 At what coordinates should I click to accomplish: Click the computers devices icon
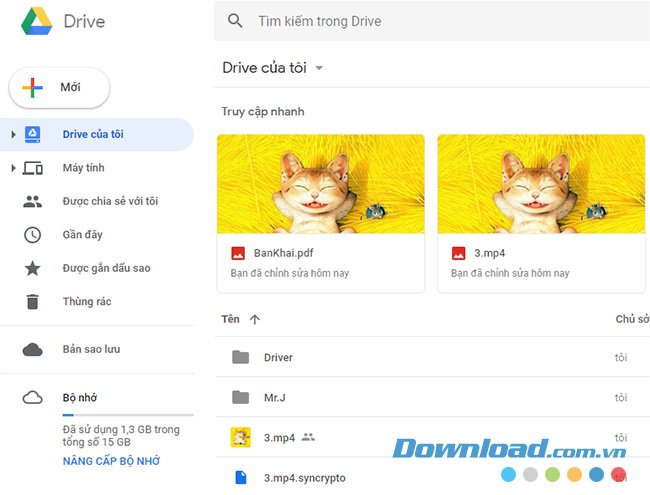point(33,168)
